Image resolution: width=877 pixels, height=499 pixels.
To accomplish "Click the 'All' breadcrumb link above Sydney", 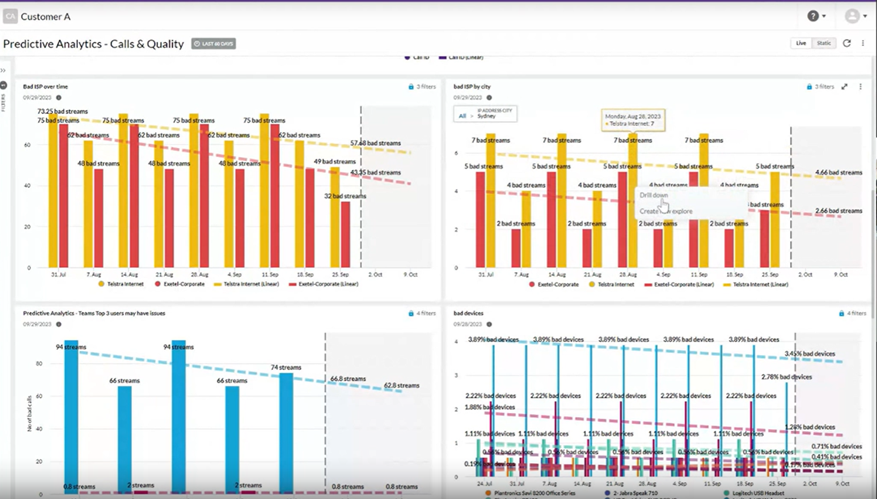I will (x=461, y=116).
